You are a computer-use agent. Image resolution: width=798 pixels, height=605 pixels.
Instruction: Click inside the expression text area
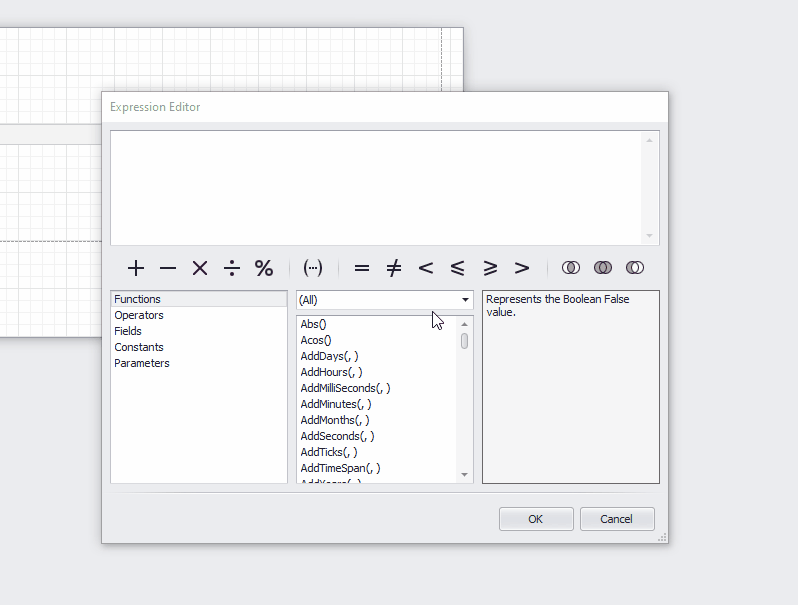(x=377, y=188)
